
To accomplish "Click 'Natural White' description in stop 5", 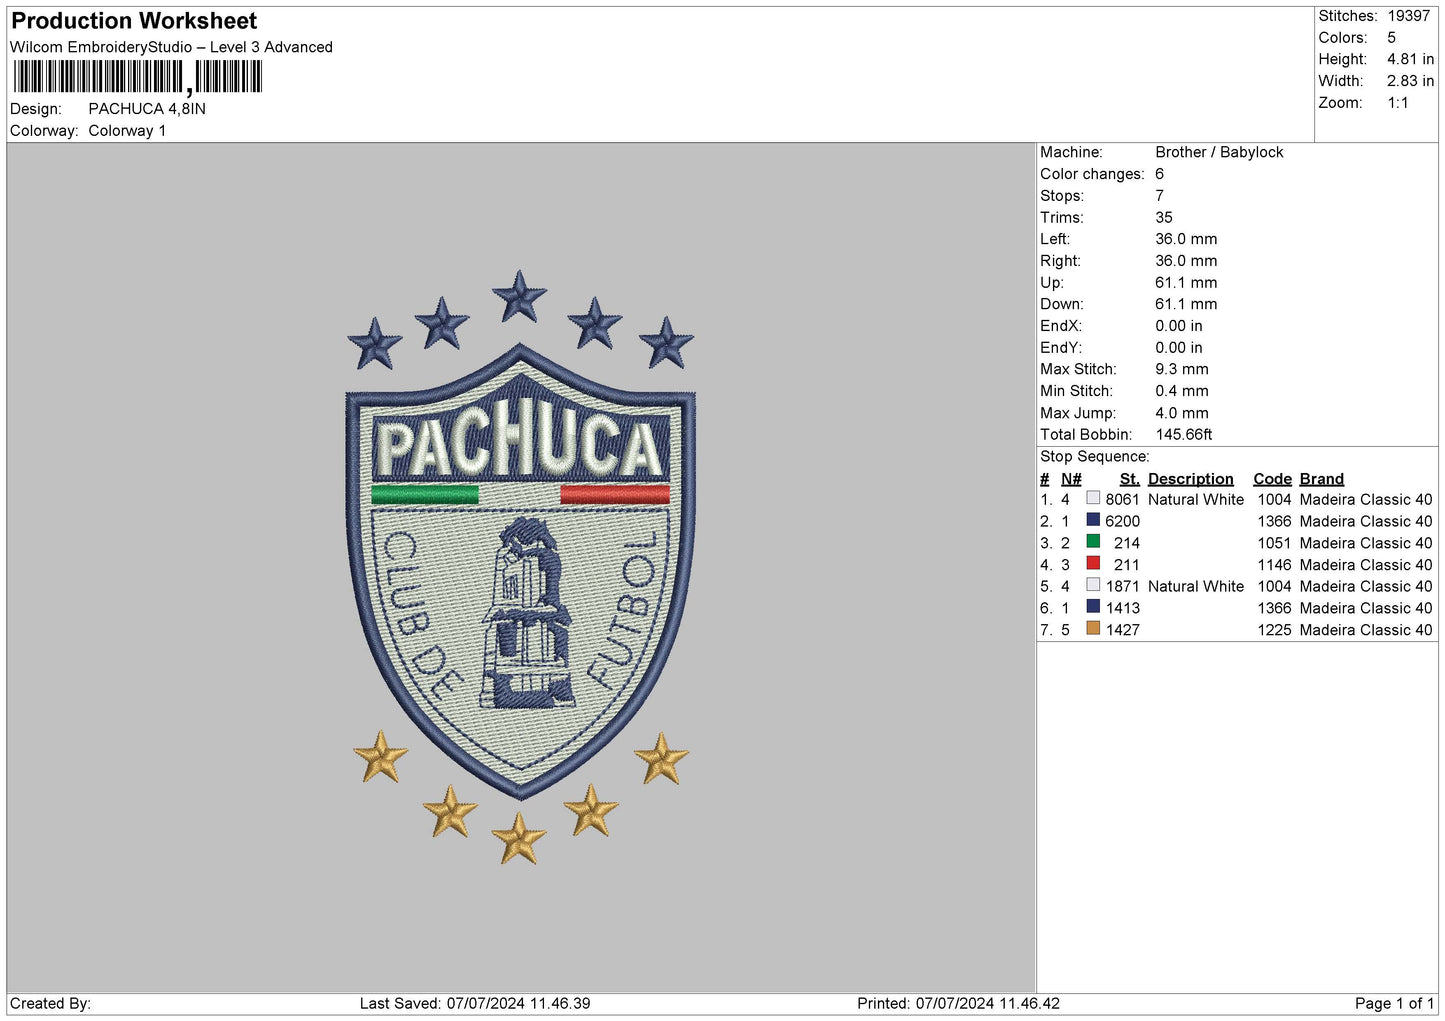I will pyautogui.click(x=1196, y=586).
